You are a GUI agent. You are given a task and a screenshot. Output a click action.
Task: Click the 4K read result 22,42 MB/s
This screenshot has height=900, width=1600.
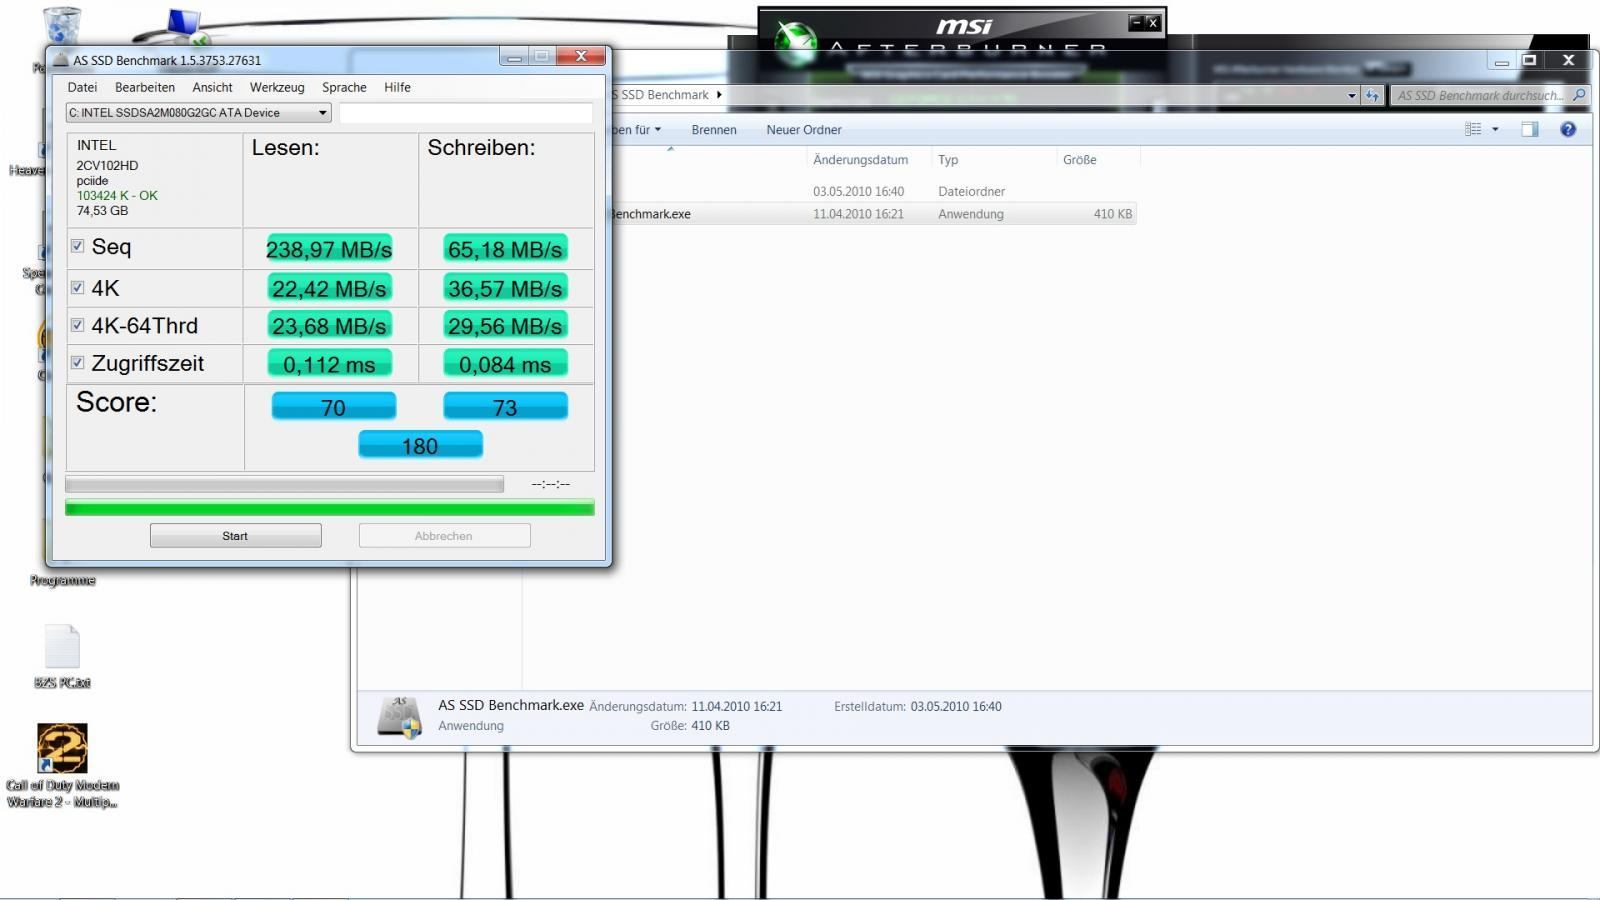point(329,288)
